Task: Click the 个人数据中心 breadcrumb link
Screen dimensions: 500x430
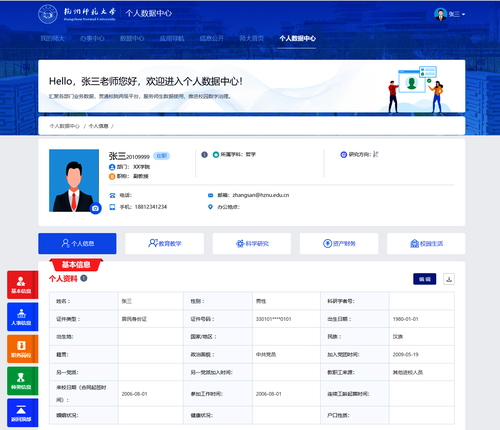Action: (65, 126)
